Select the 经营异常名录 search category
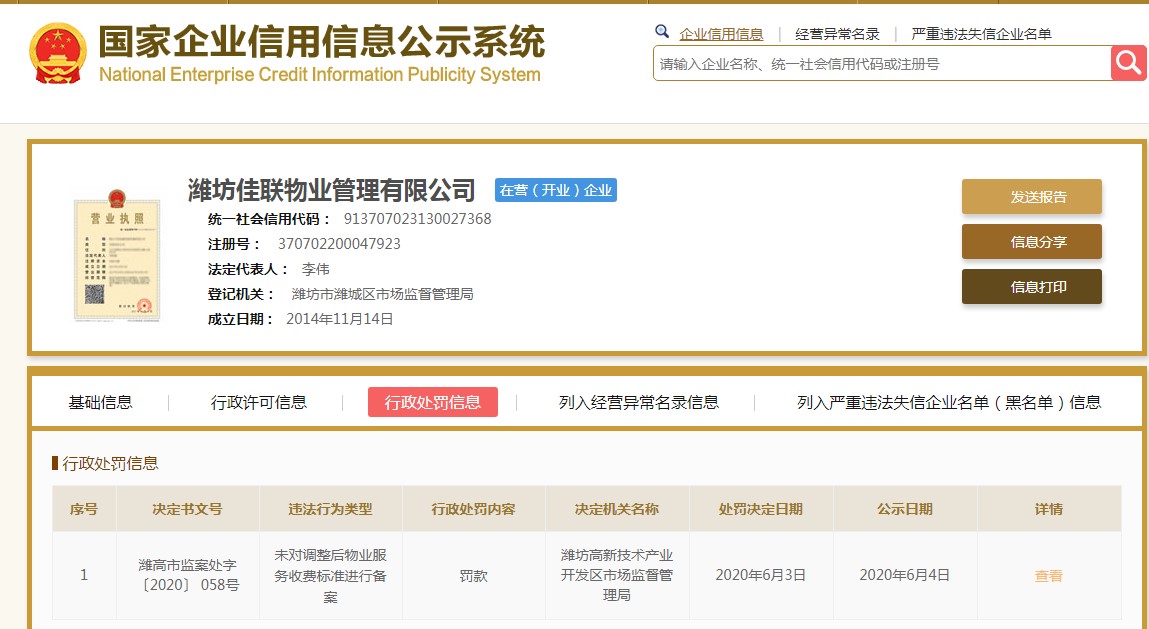The image size is (1149, 629). [837, 34]
